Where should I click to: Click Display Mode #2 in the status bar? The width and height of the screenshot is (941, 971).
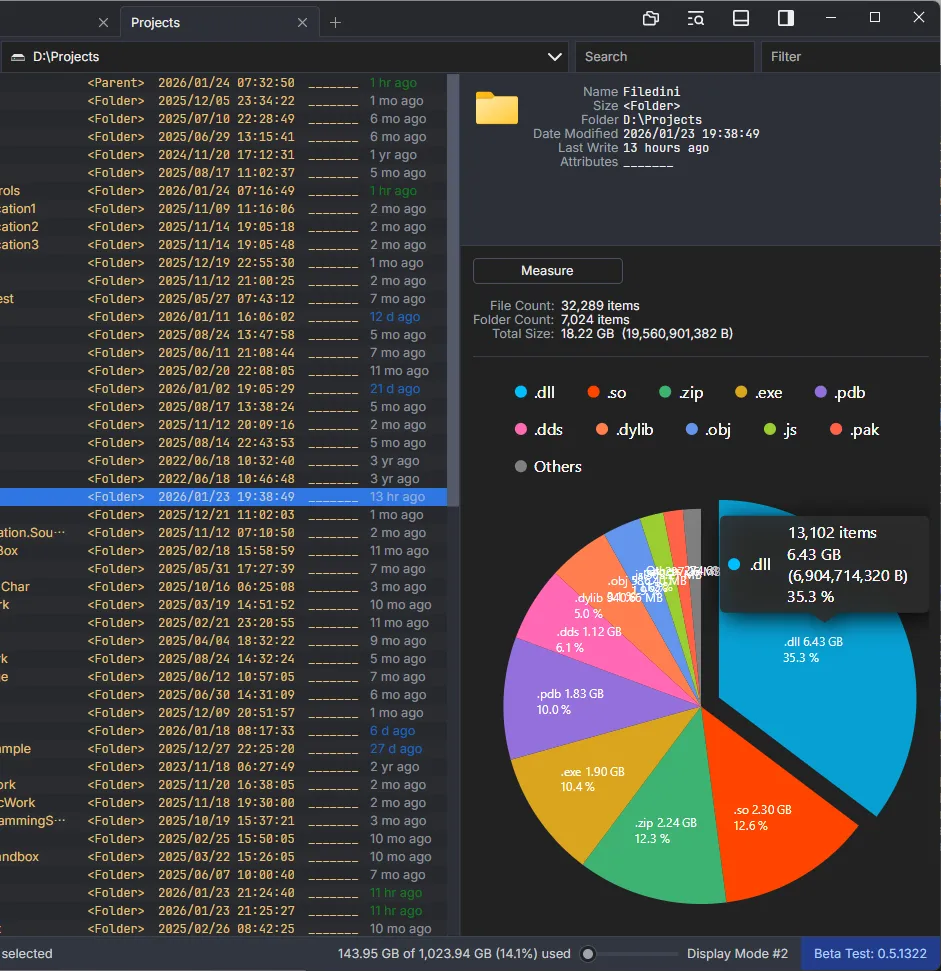click(737, 953)
